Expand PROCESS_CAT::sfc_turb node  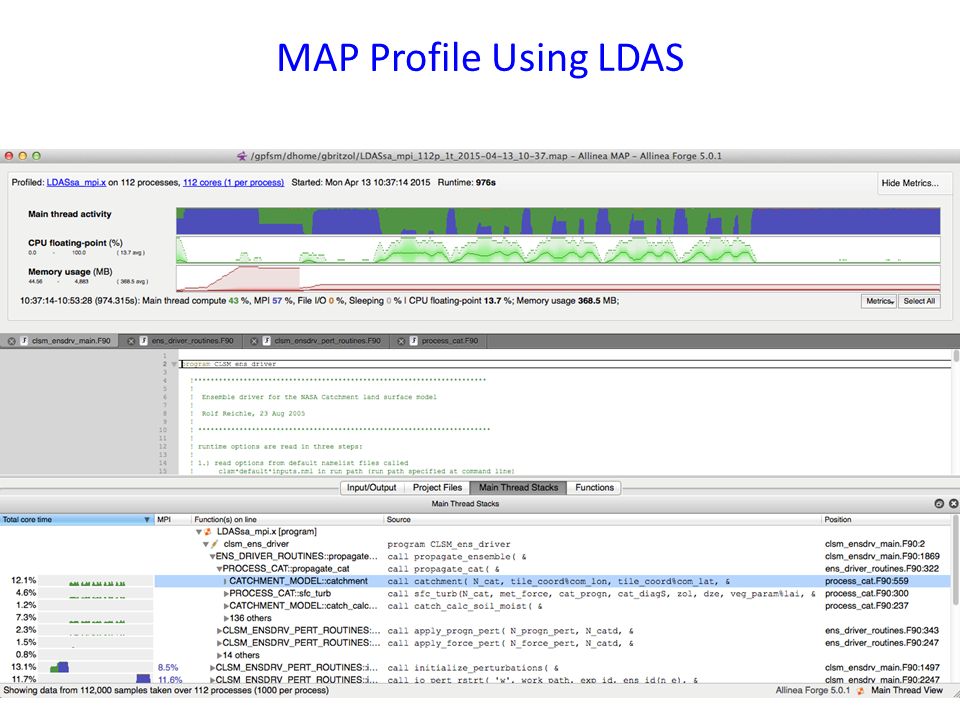(x=226, y=594)
